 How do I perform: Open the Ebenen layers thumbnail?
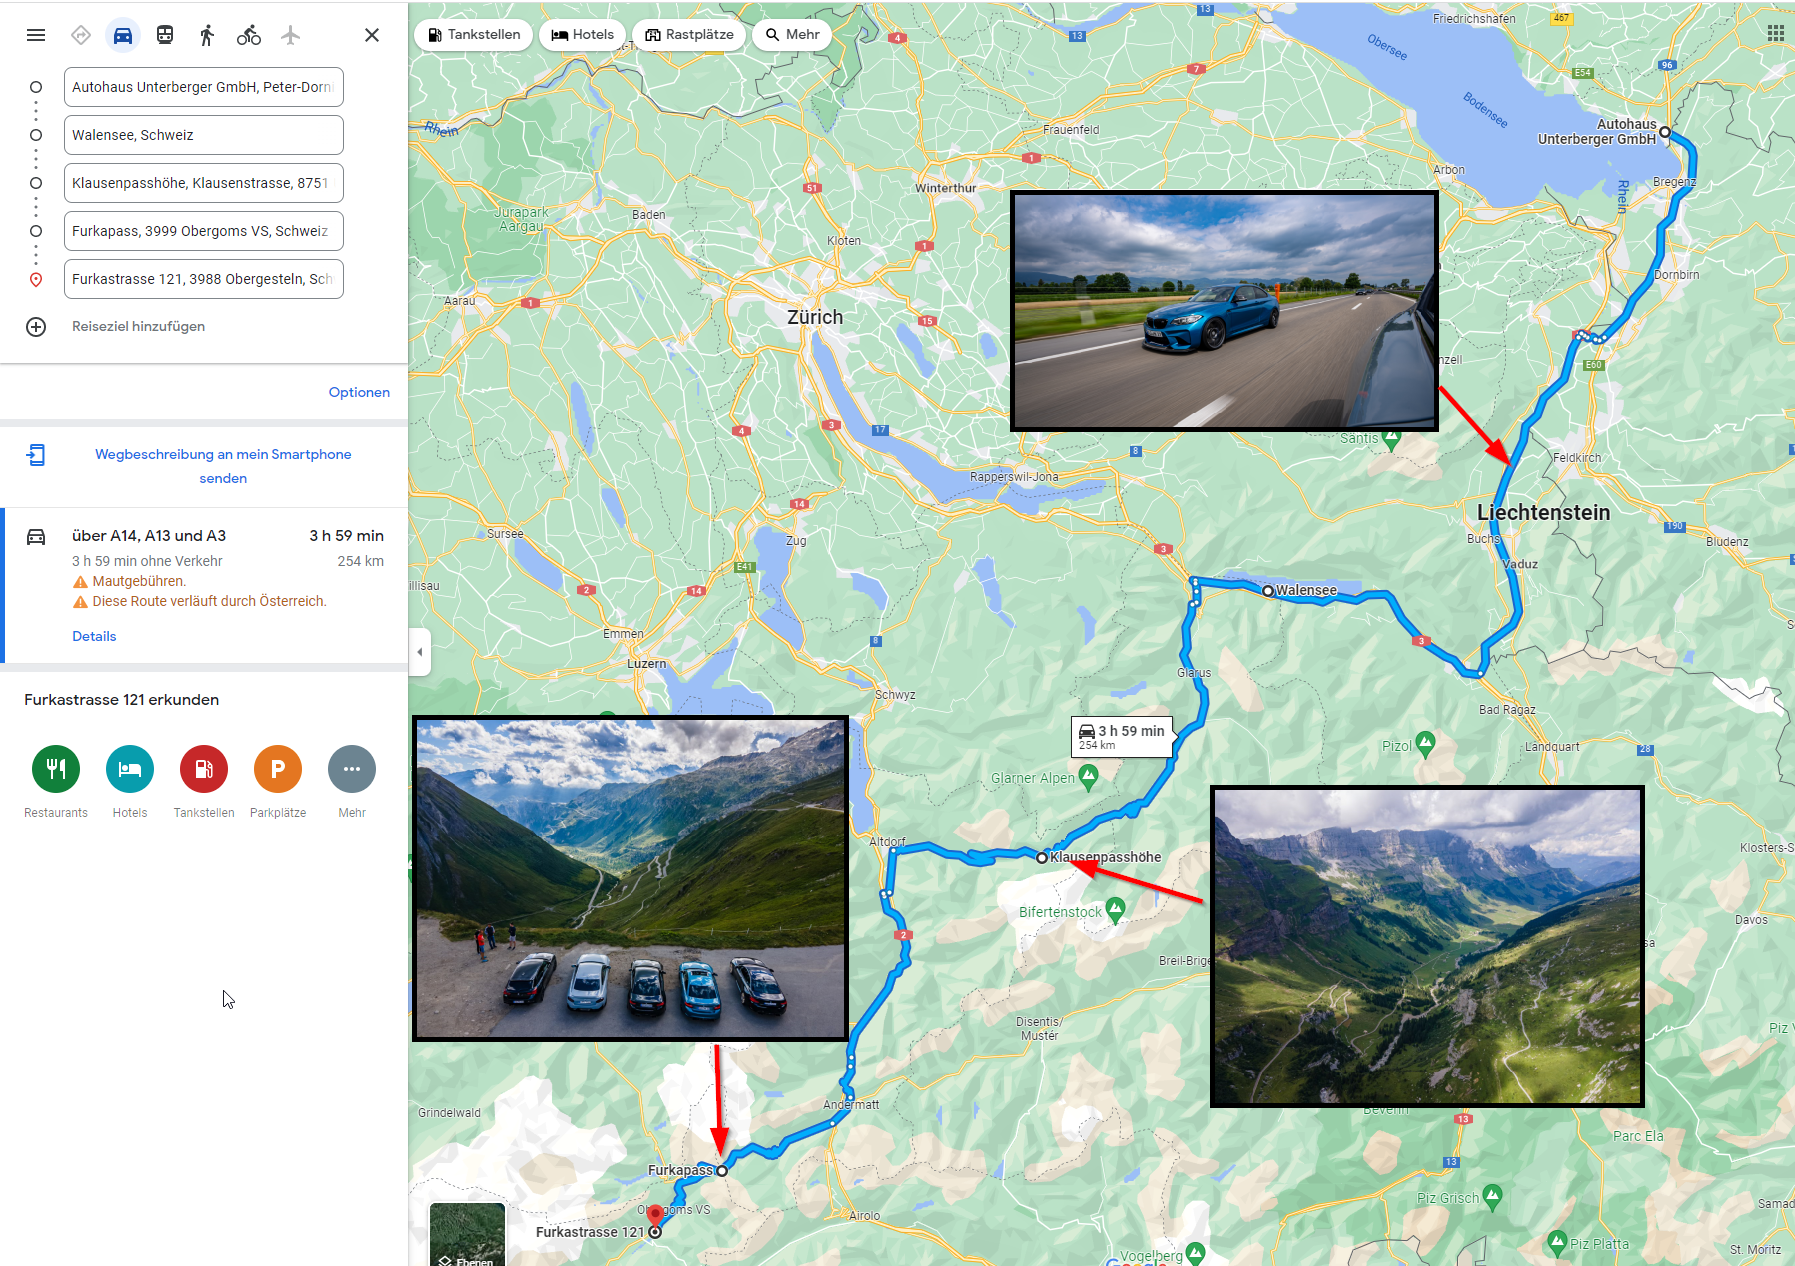click(467, 1234)
